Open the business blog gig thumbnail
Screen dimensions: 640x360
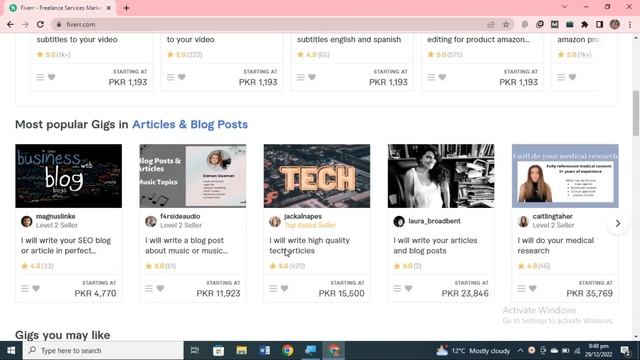[69, 176]
